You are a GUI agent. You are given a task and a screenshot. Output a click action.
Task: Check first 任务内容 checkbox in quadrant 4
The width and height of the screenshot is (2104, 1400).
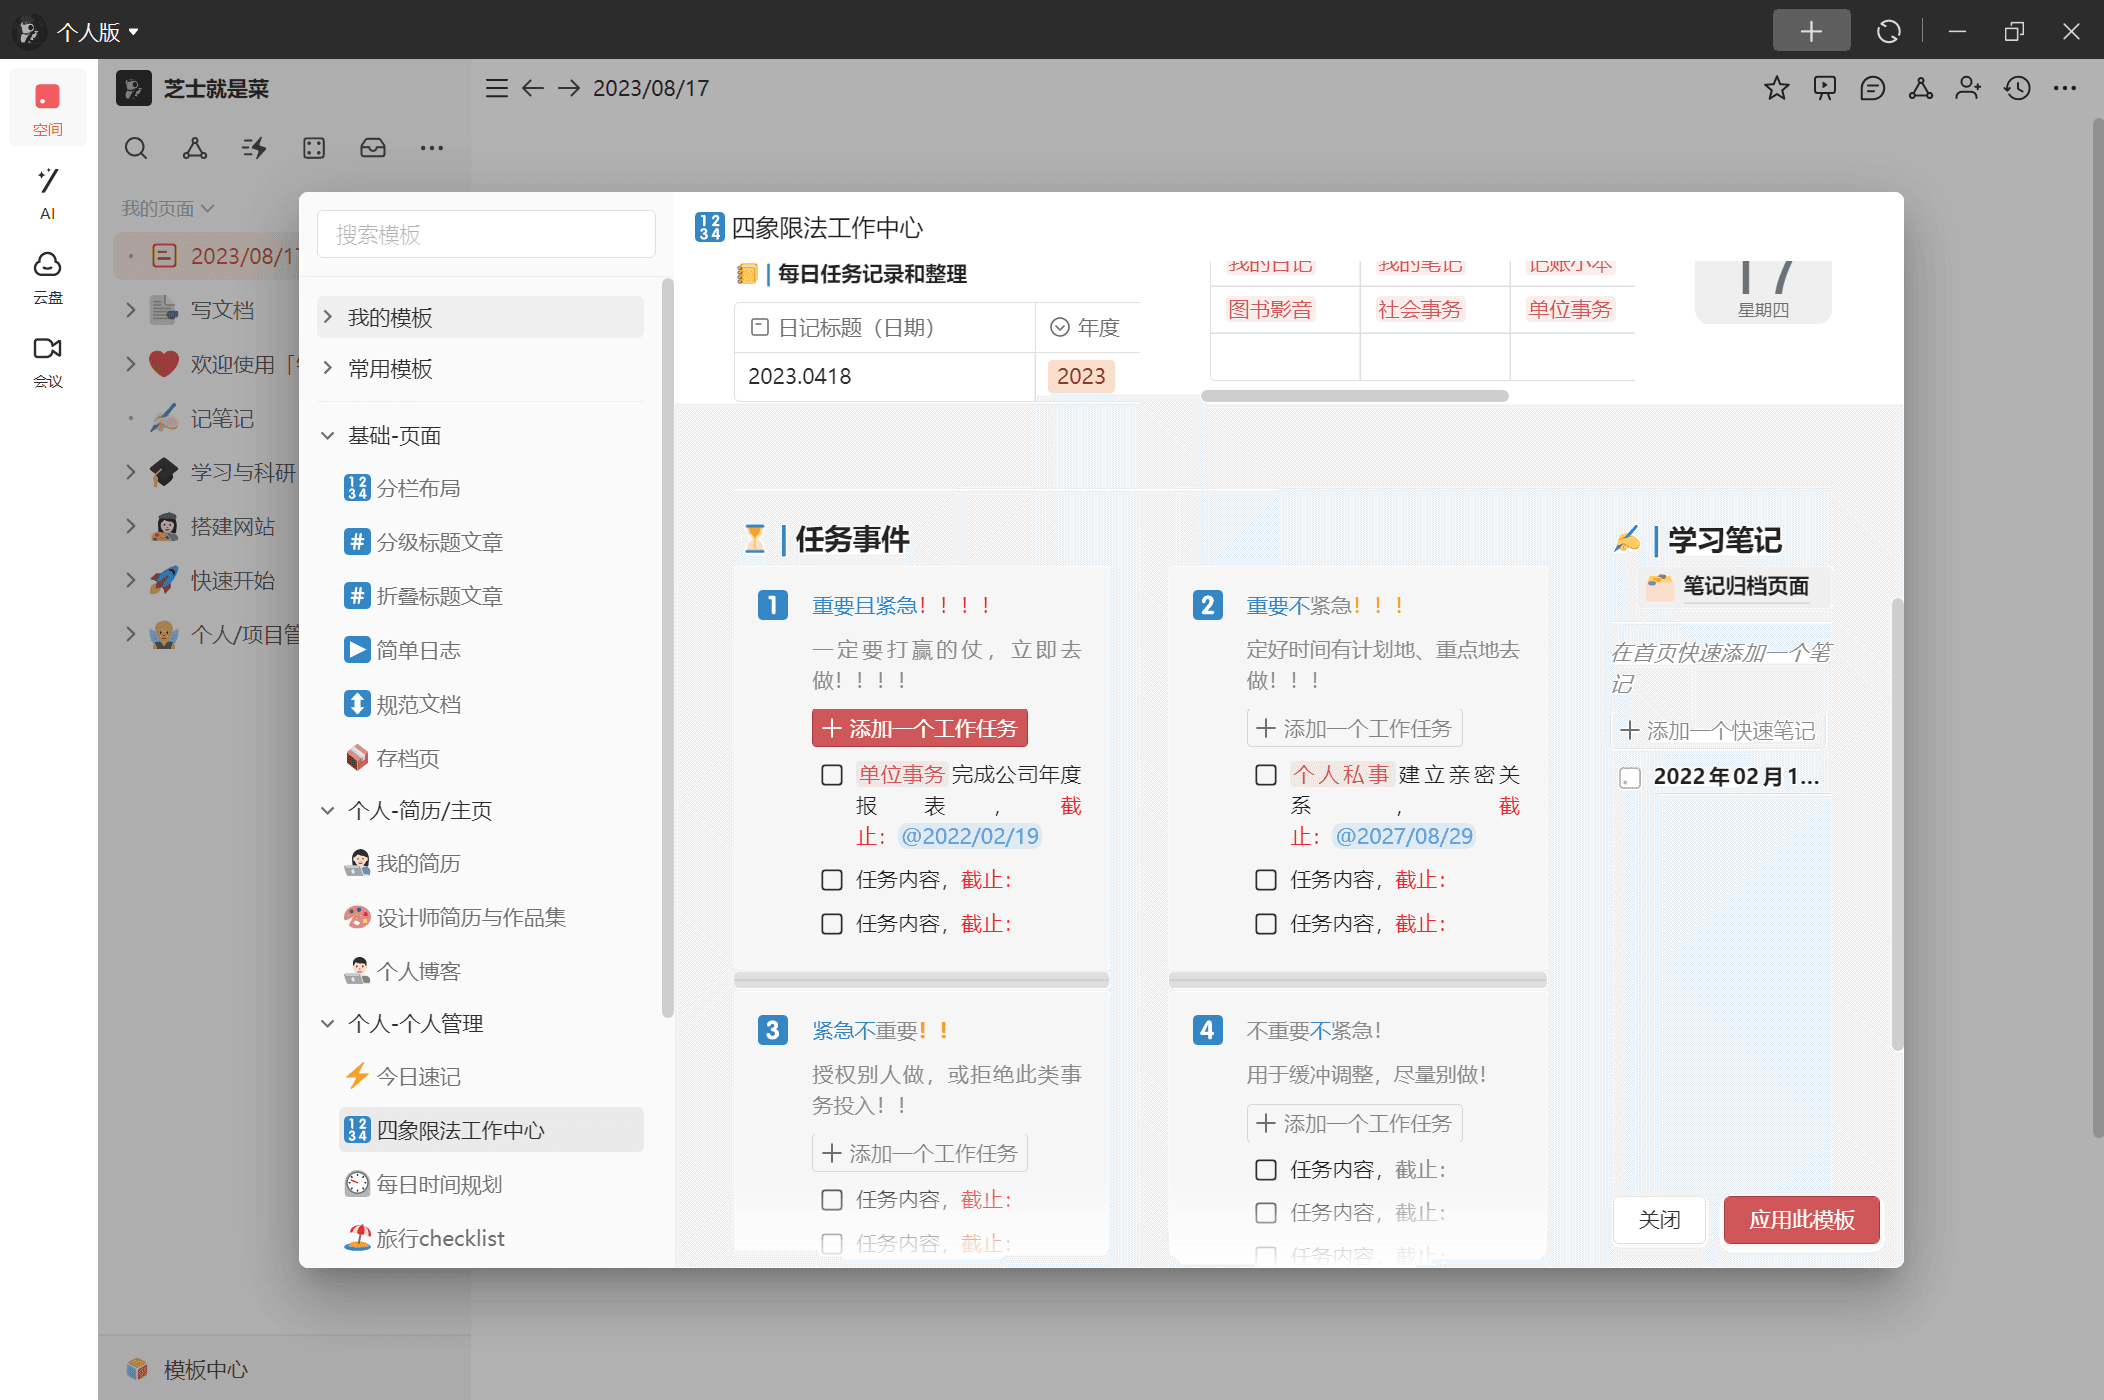point(1266,1170)
